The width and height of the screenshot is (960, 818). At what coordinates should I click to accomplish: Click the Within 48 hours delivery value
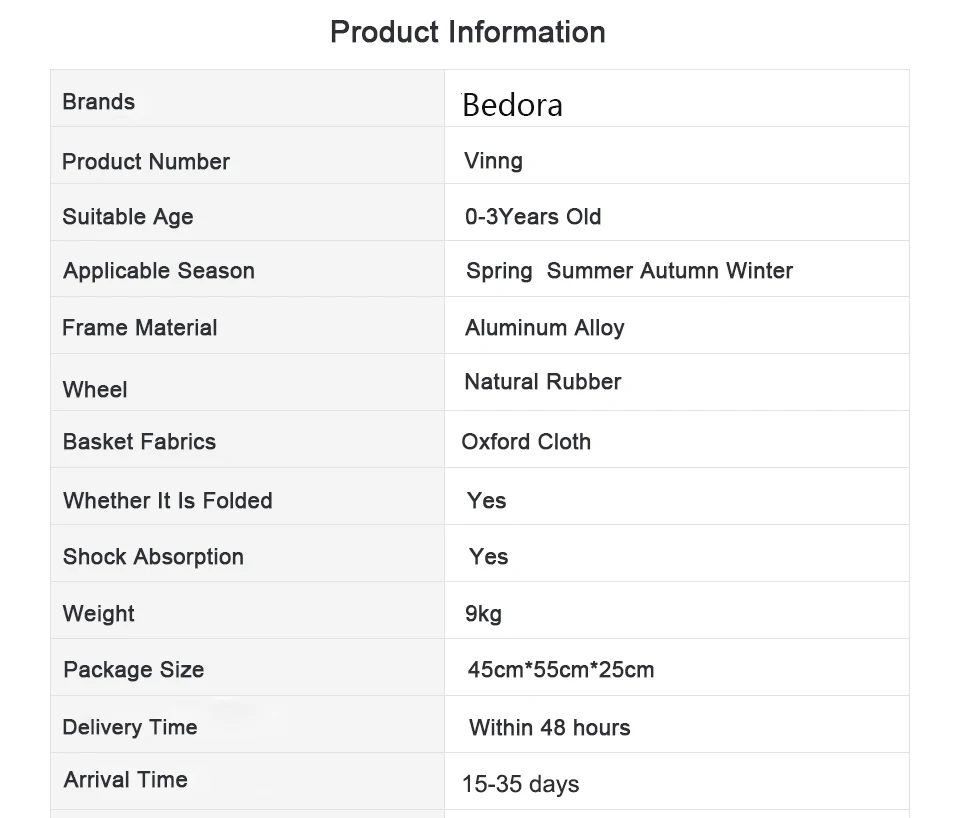pos(549,727)
